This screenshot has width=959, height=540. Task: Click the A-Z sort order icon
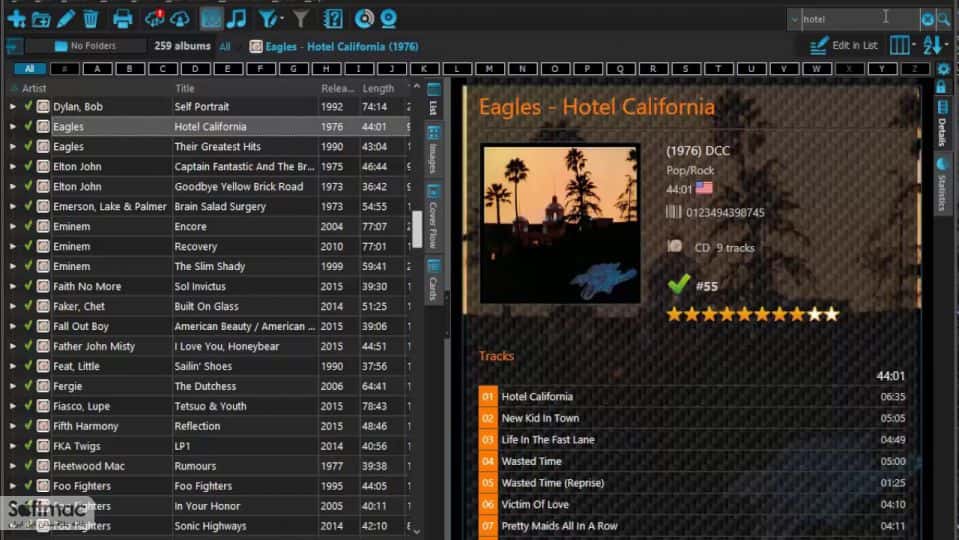point(932,45)
